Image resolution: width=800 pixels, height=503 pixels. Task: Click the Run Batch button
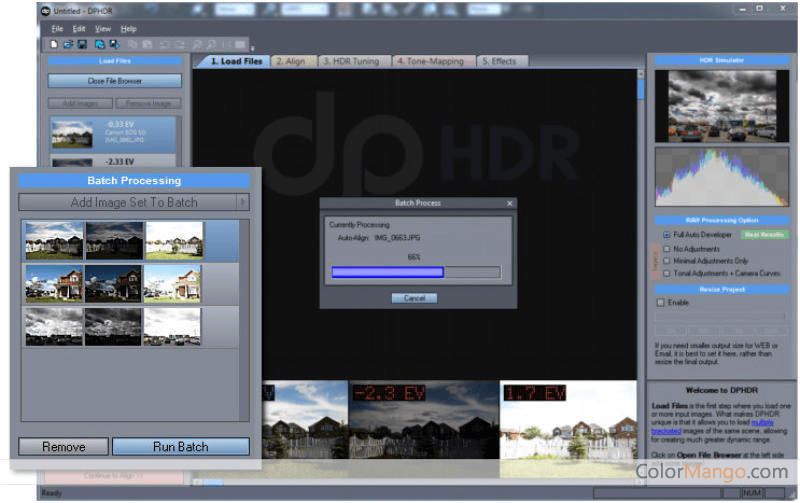coord(181,447)
